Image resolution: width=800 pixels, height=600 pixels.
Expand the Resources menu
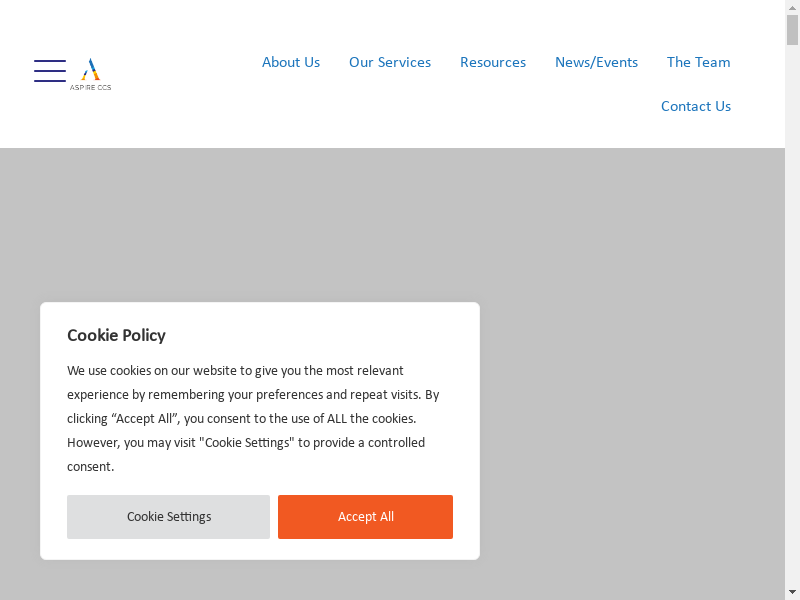tap(493, 62)
